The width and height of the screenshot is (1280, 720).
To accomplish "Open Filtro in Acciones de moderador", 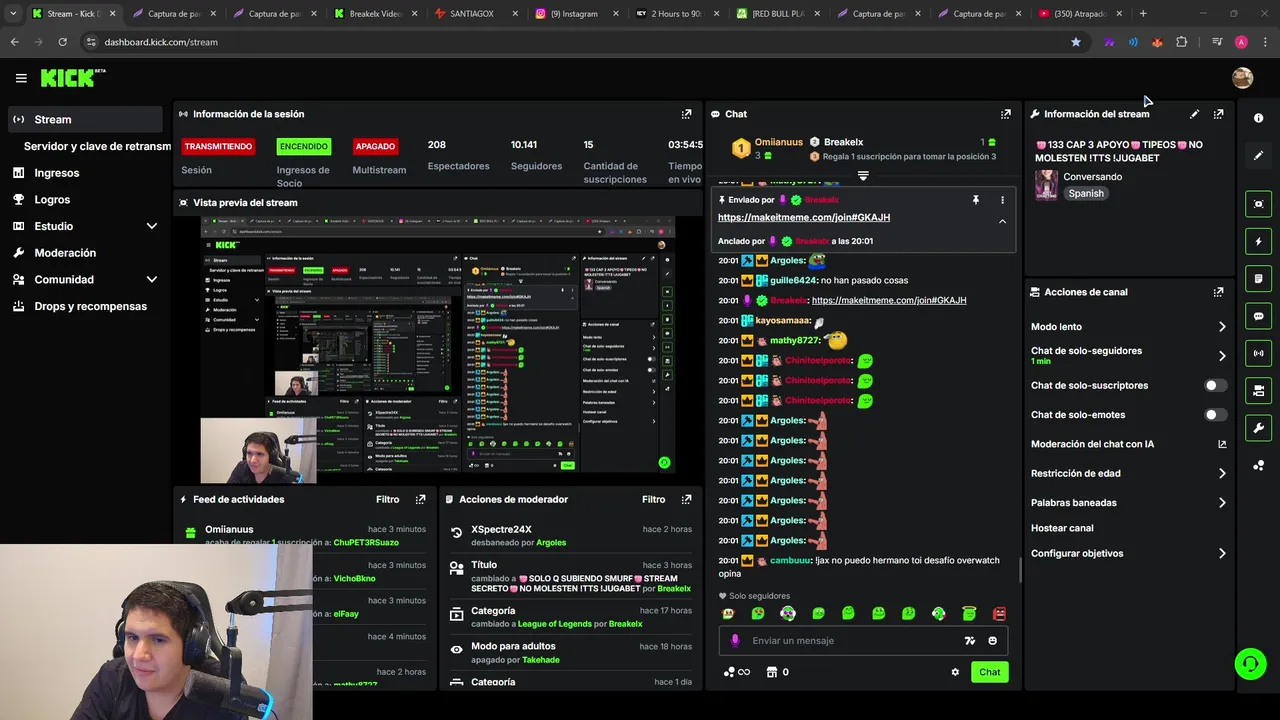I will [x=654, y=499].
